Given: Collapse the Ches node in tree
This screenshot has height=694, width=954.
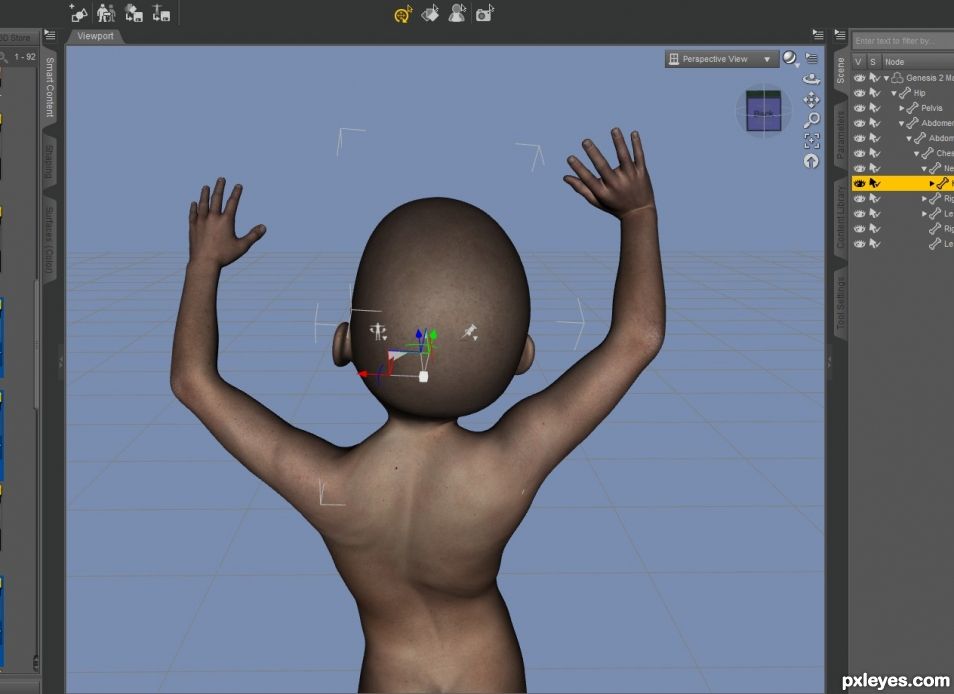Looking at the screenshot, I should tap(916, 154).
